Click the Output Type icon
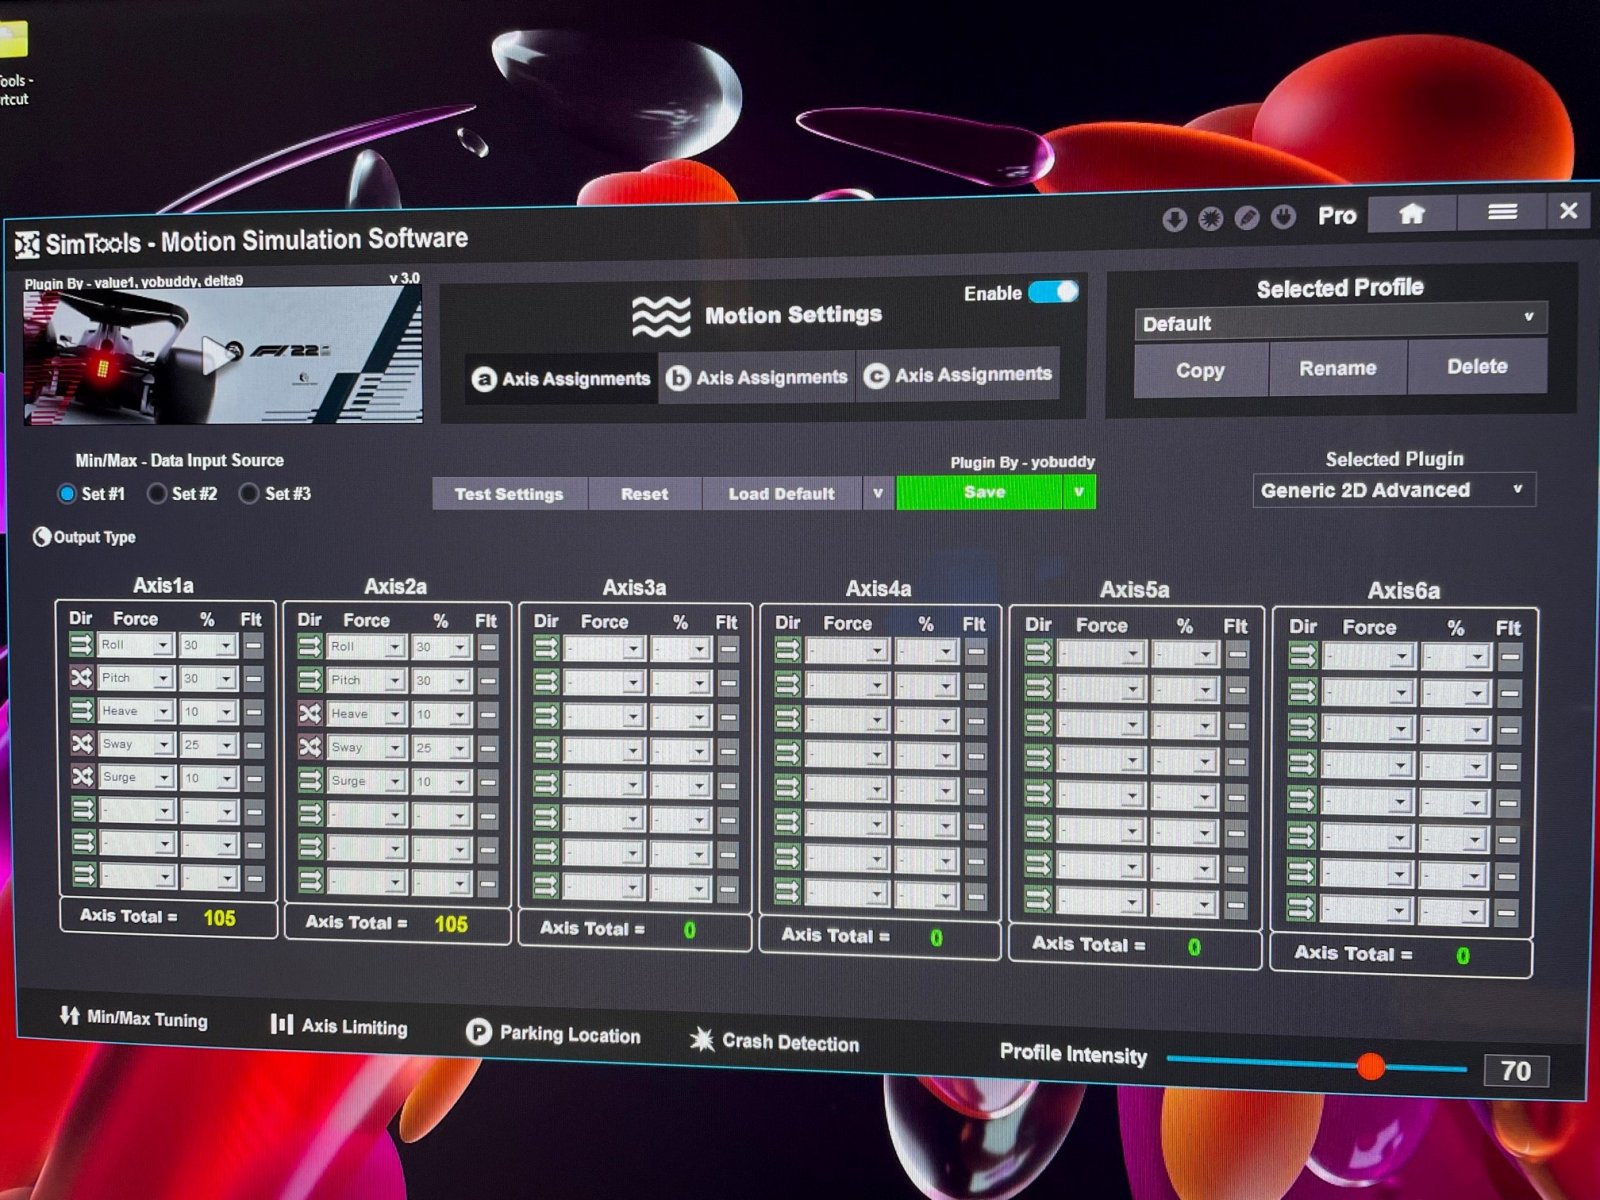1600x1200 pixels. pyautogui.click(x=42, y=537)
